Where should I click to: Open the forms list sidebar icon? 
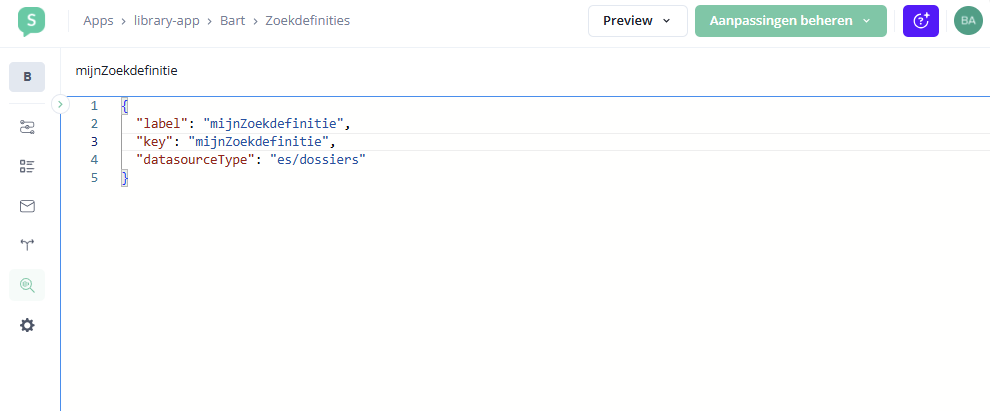click(x=27, y=167)
